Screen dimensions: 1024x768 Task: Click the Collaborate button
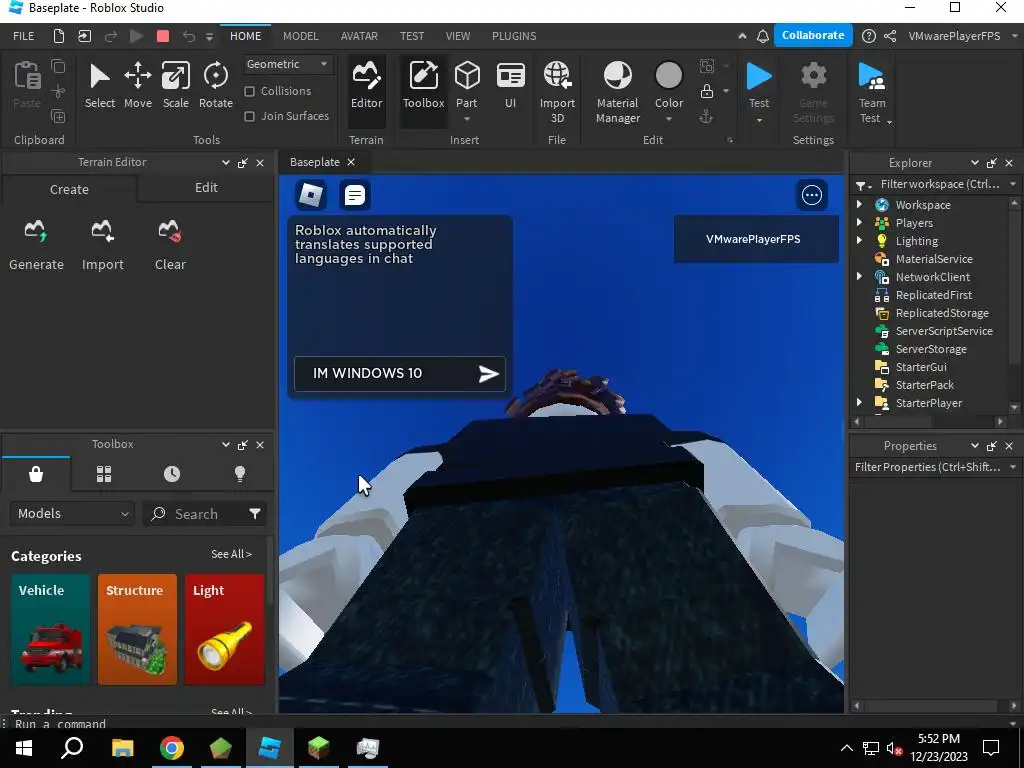pyautogui.click(x=813, y=35)
